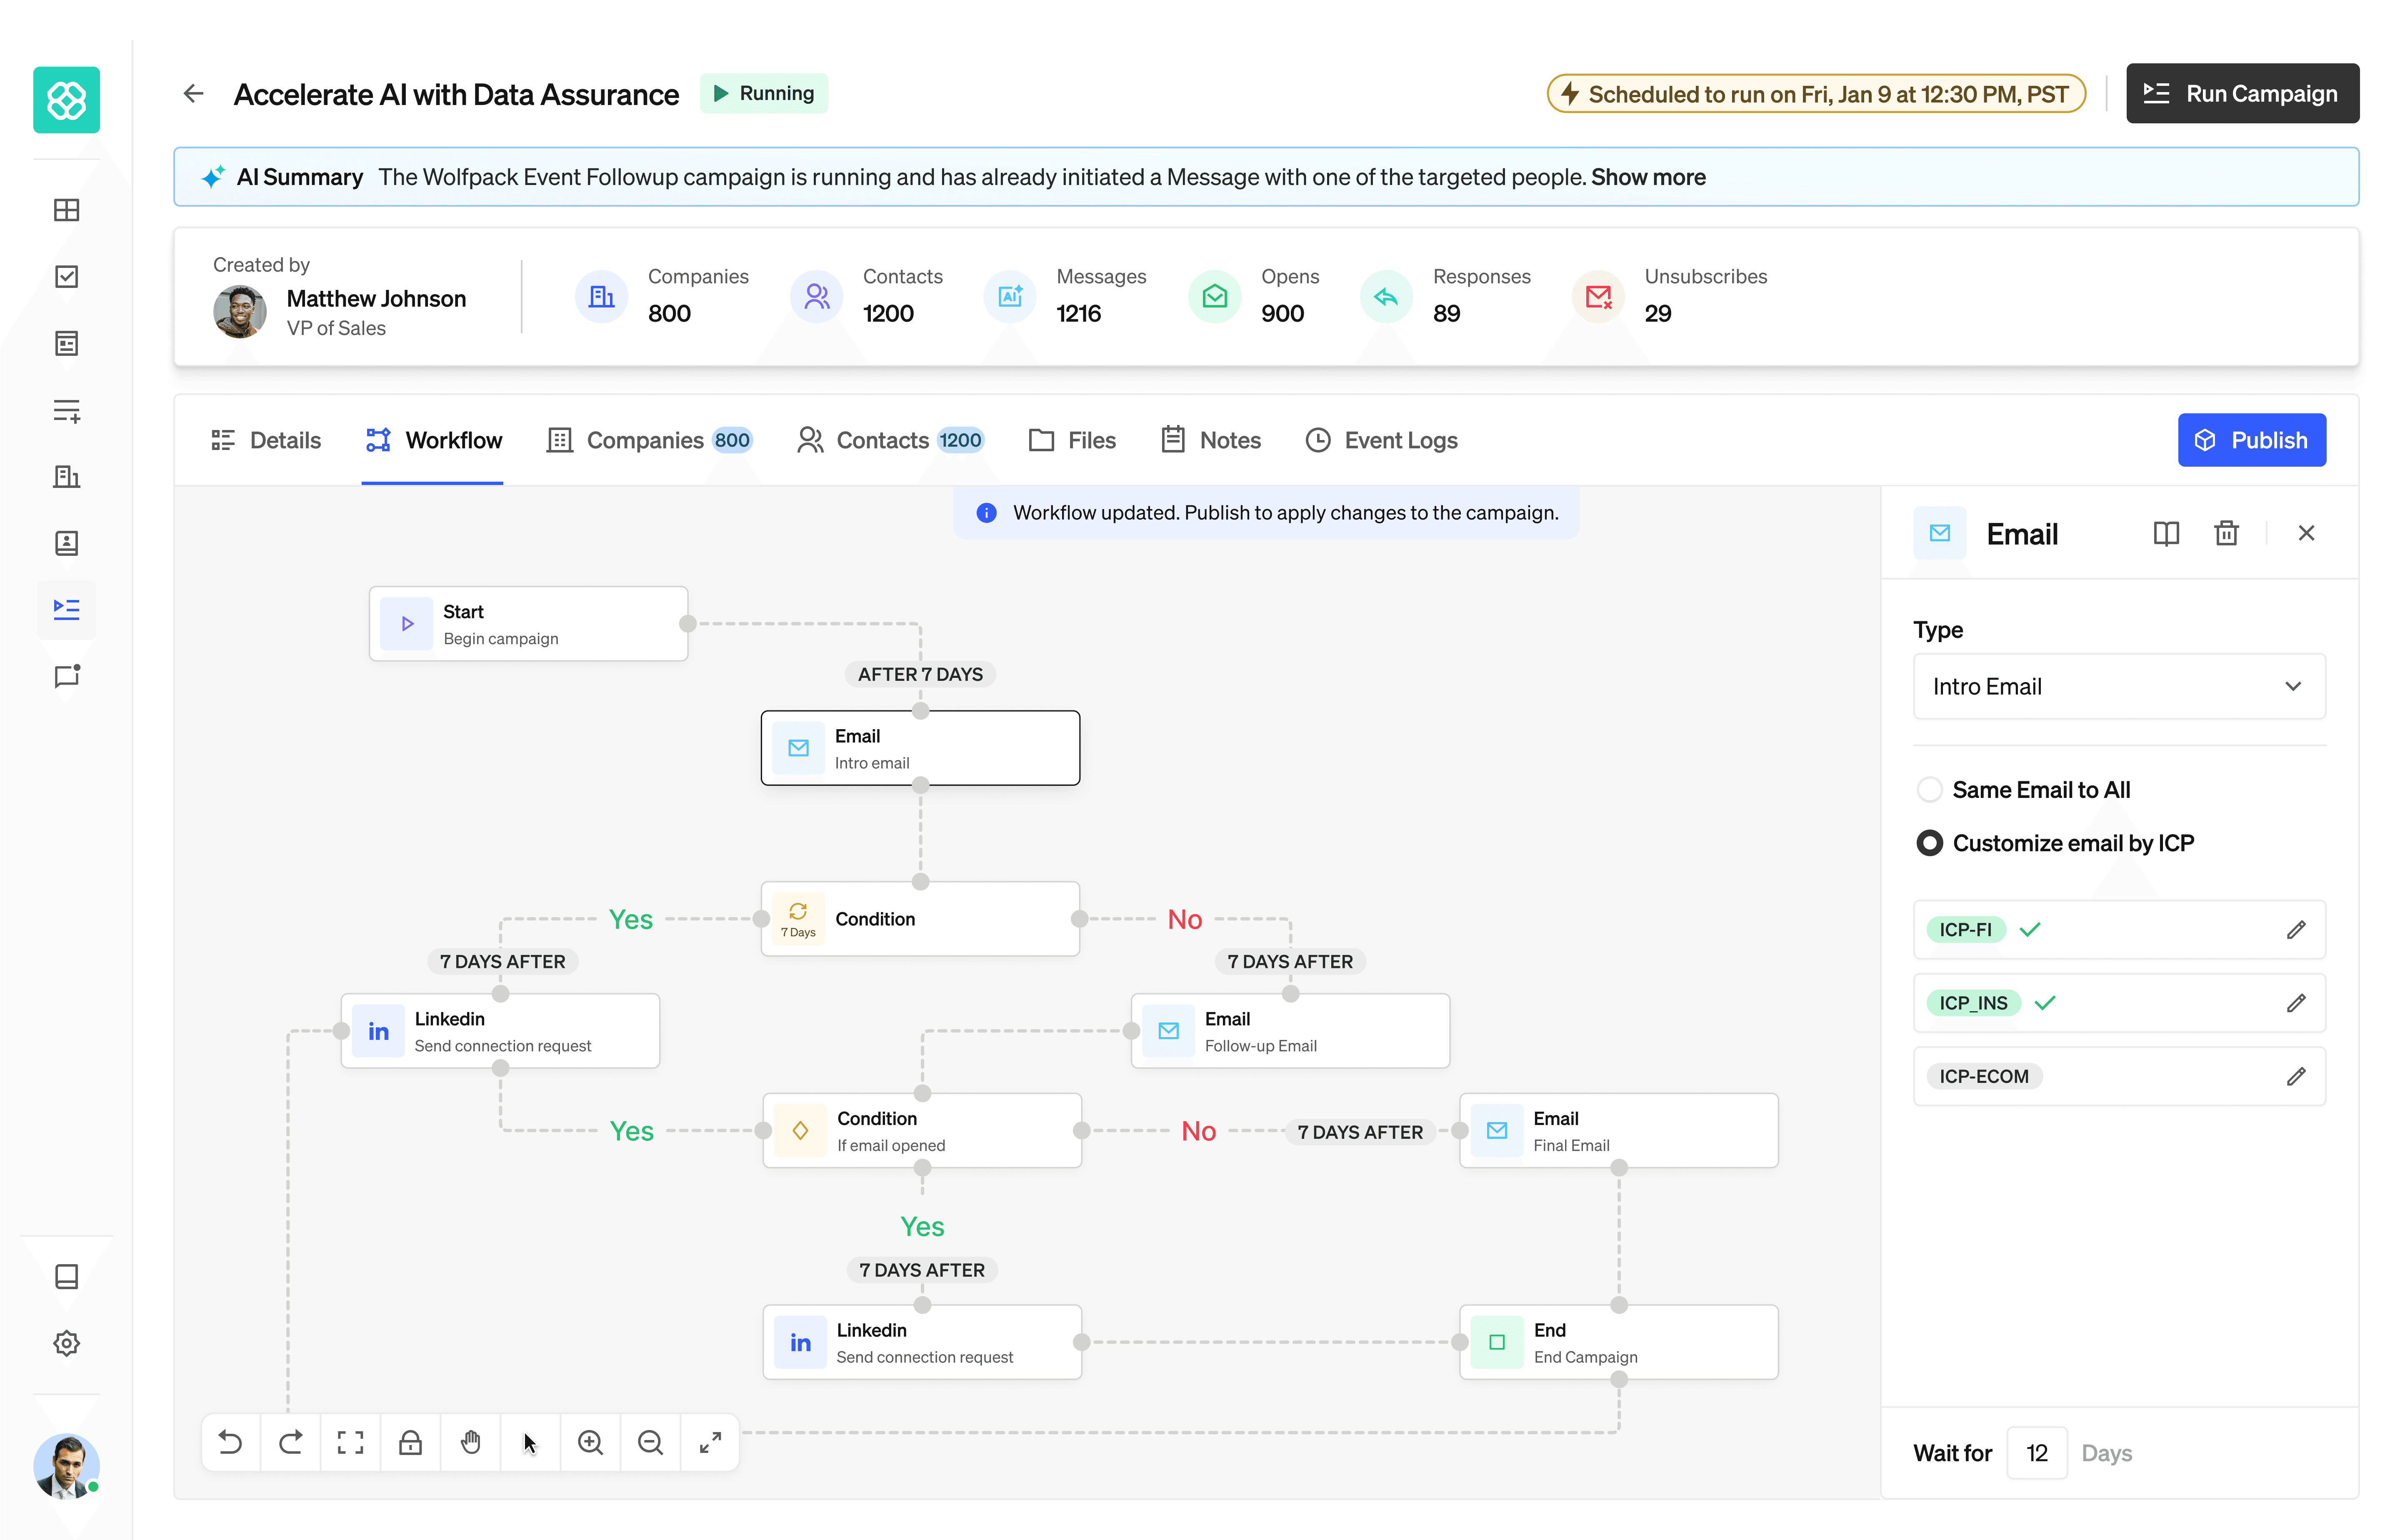
Task: Click the ICP-ECOM tag
Action: coord(1984,1076)
